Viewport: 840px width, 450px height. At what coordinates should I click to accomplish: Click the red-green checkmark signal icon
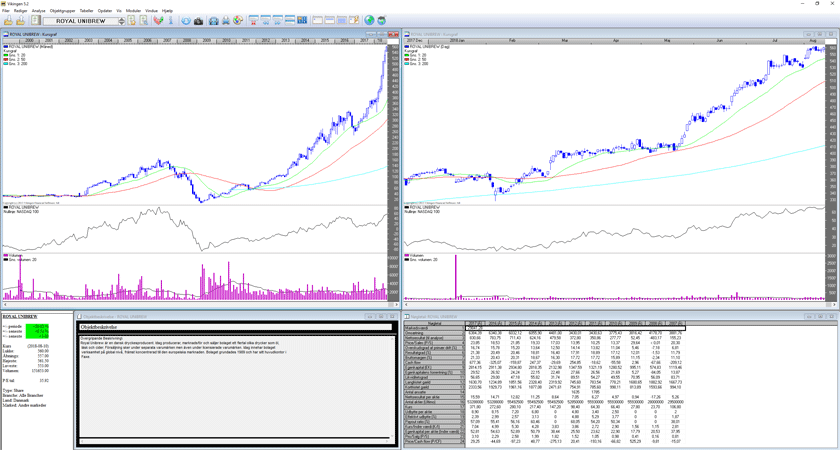pyautogui.click(x=158, y=20)
